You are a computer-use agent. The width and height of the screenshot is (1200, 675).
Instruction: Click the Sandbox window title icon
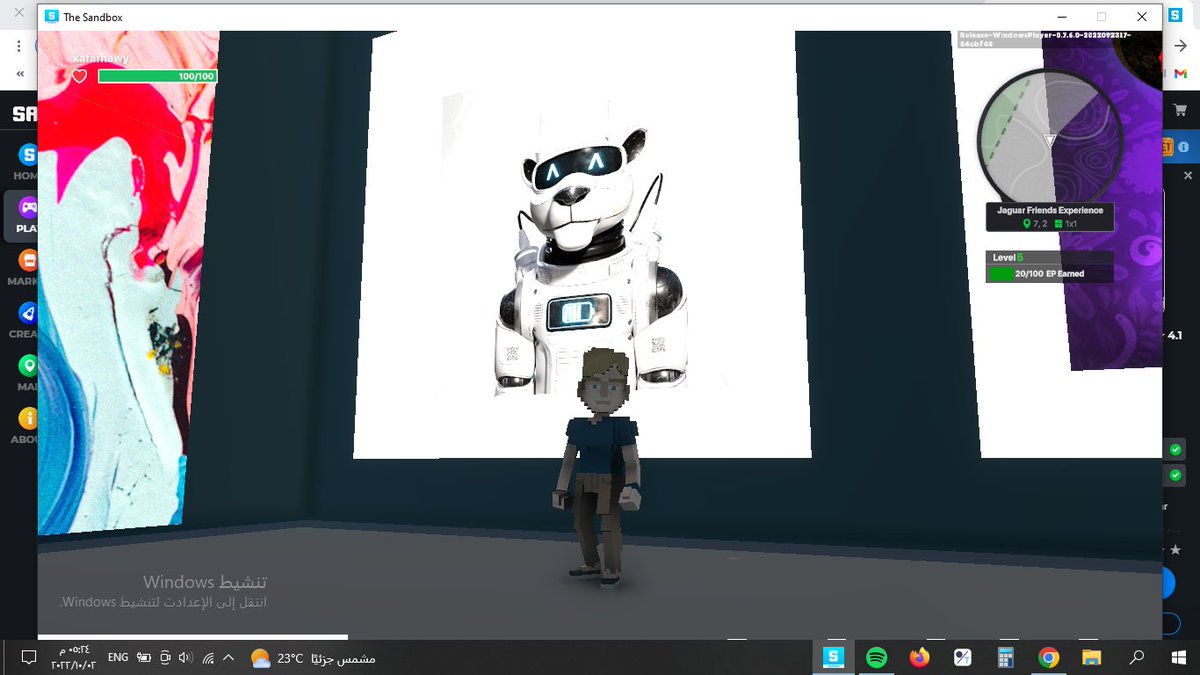point(52,17)
